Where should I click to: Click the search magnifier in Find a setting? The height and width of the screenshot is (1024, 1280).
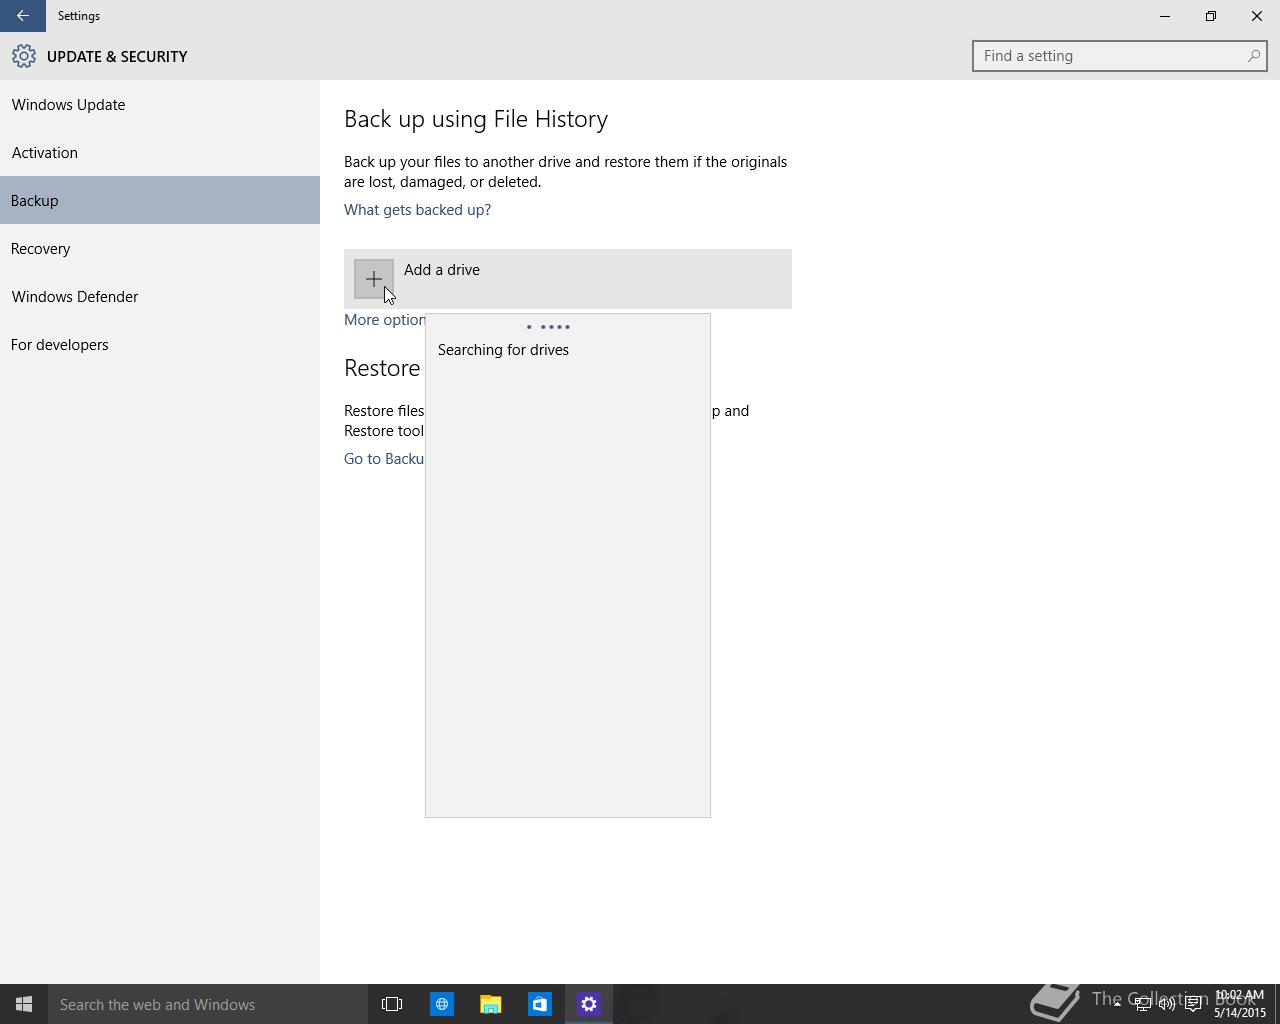[x=1253, y=56]
